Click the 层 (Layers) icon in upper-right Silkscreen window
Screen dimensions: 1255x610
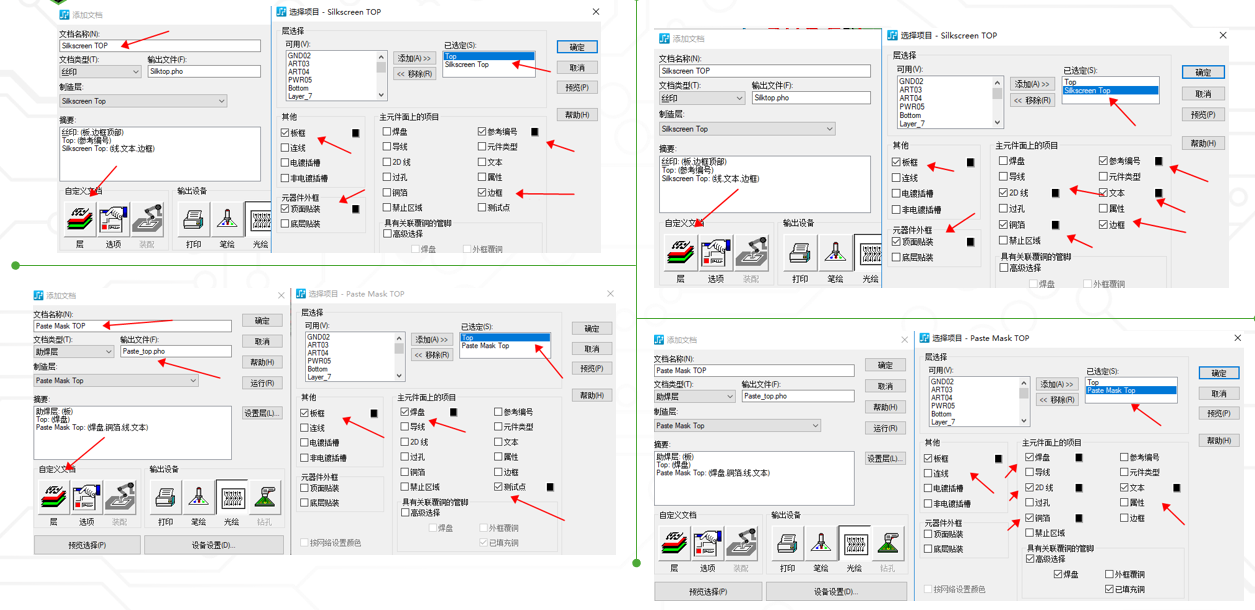click(x=680, y=253)
